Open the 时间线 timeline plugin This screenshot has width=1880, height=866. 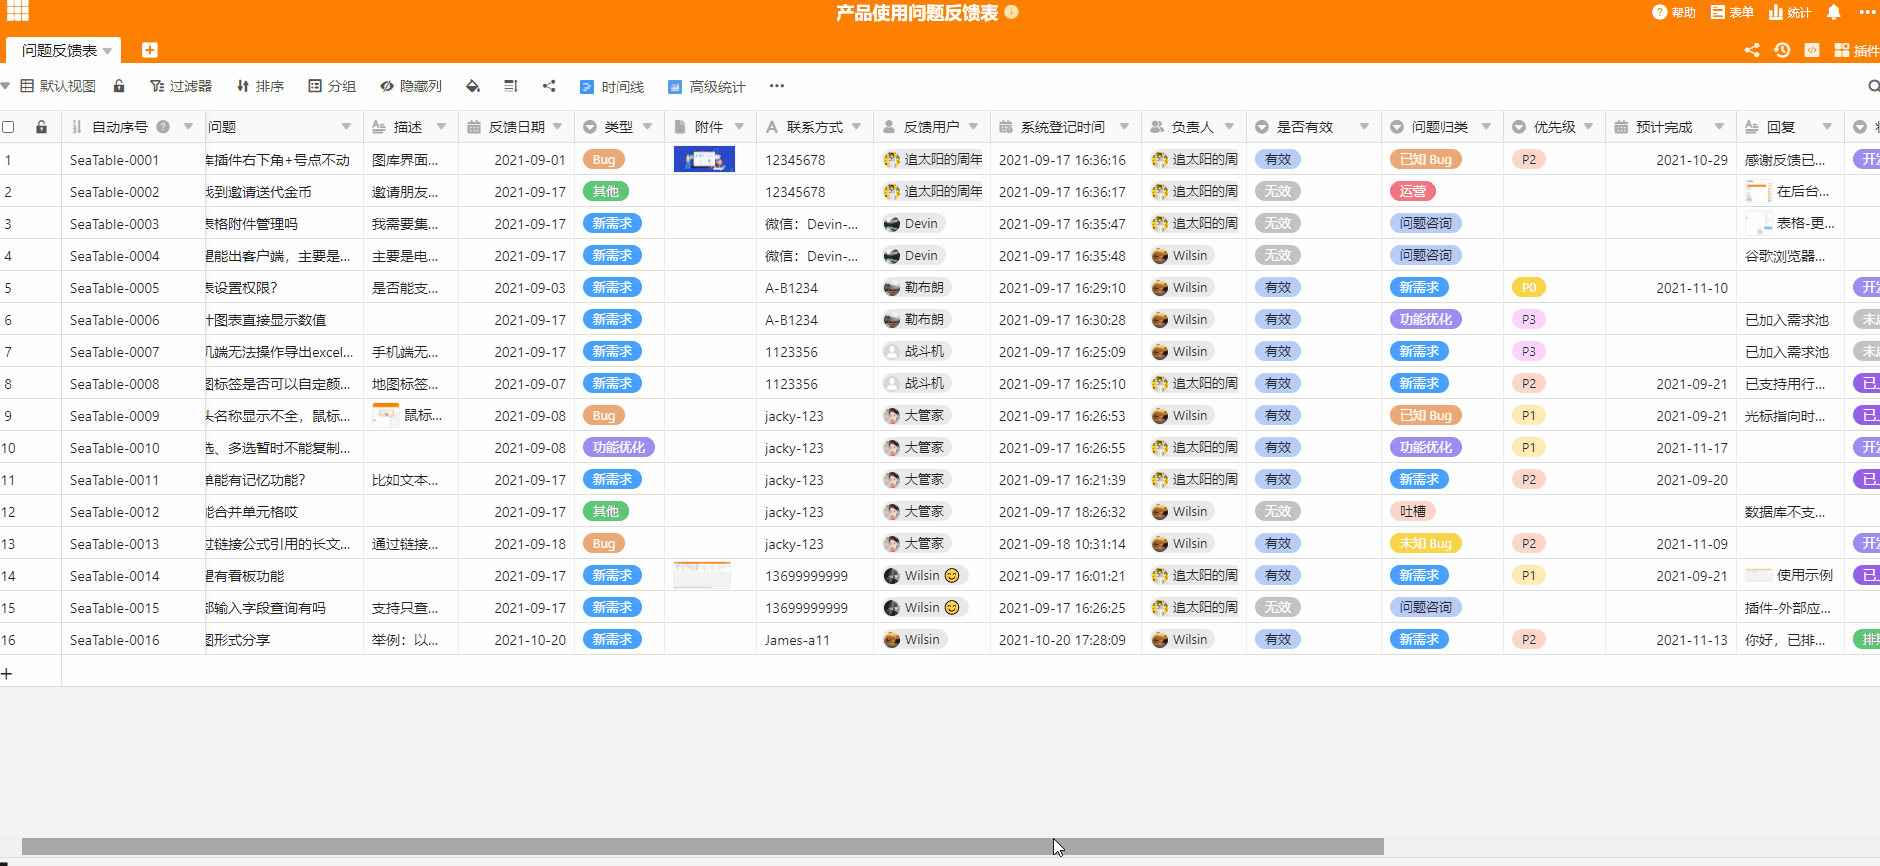click(x=612, y=87)
